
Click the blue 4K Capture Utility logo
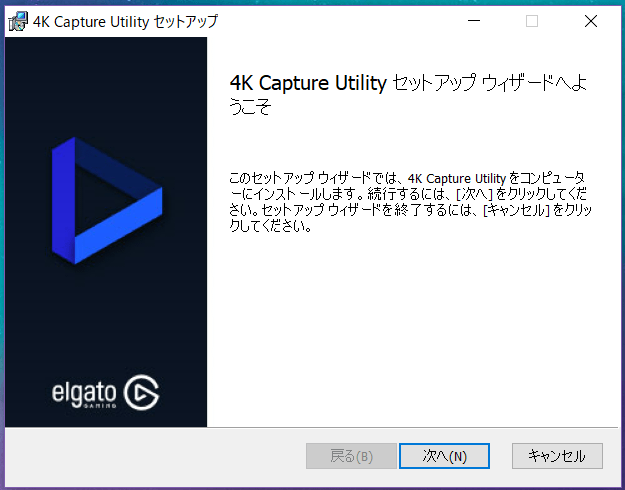[107, 201]
